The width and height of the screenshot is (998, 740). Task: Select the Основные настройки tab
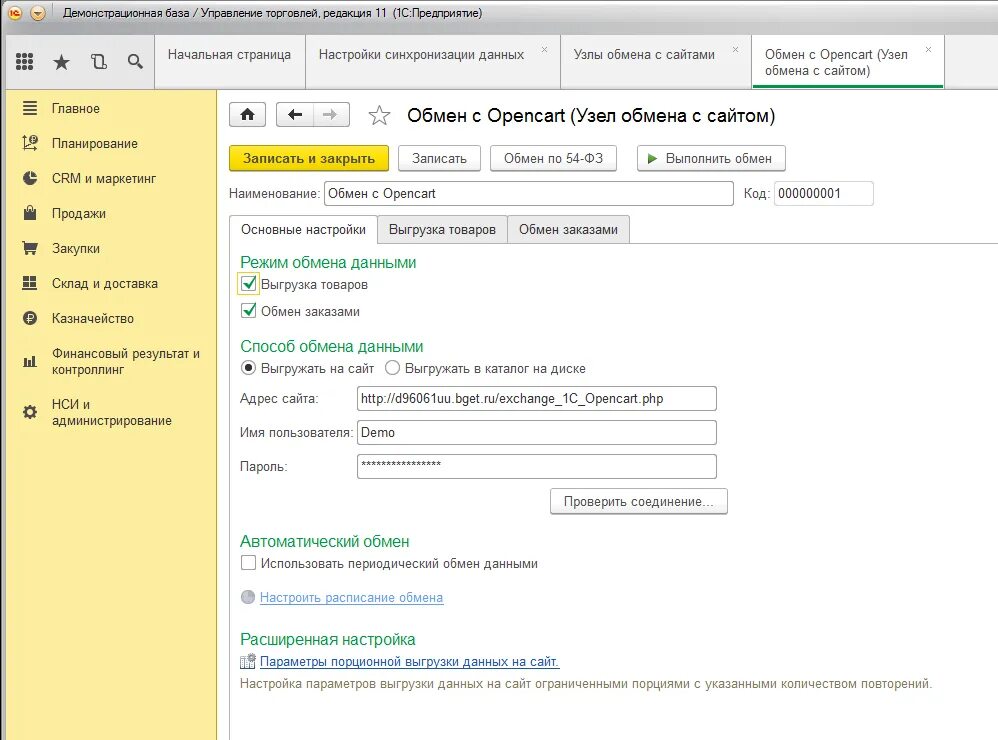pos(303,230)
